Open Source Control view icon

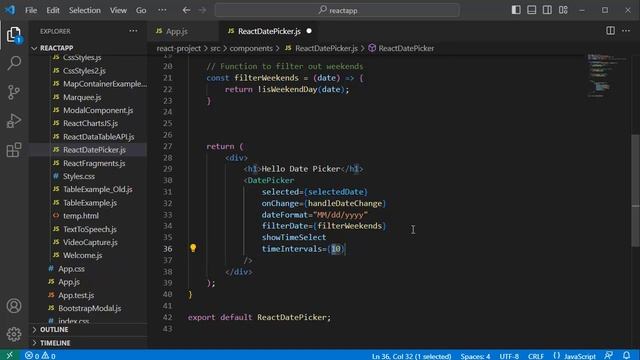(x=14, y=92)
